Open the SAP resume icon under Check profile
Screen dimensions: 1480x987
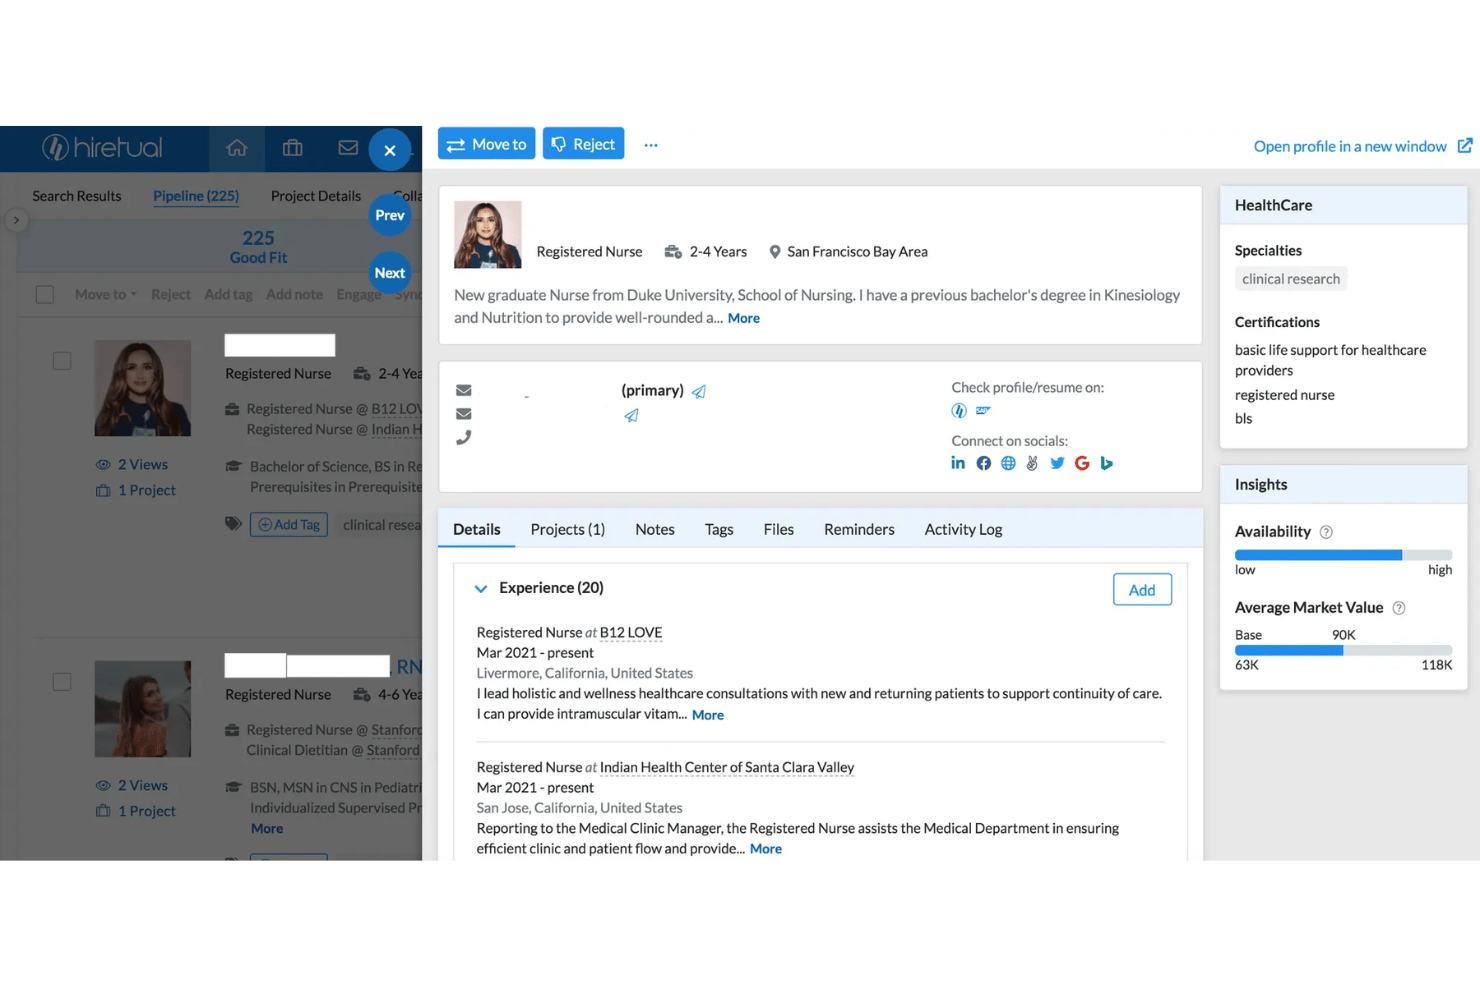[984, 411]
